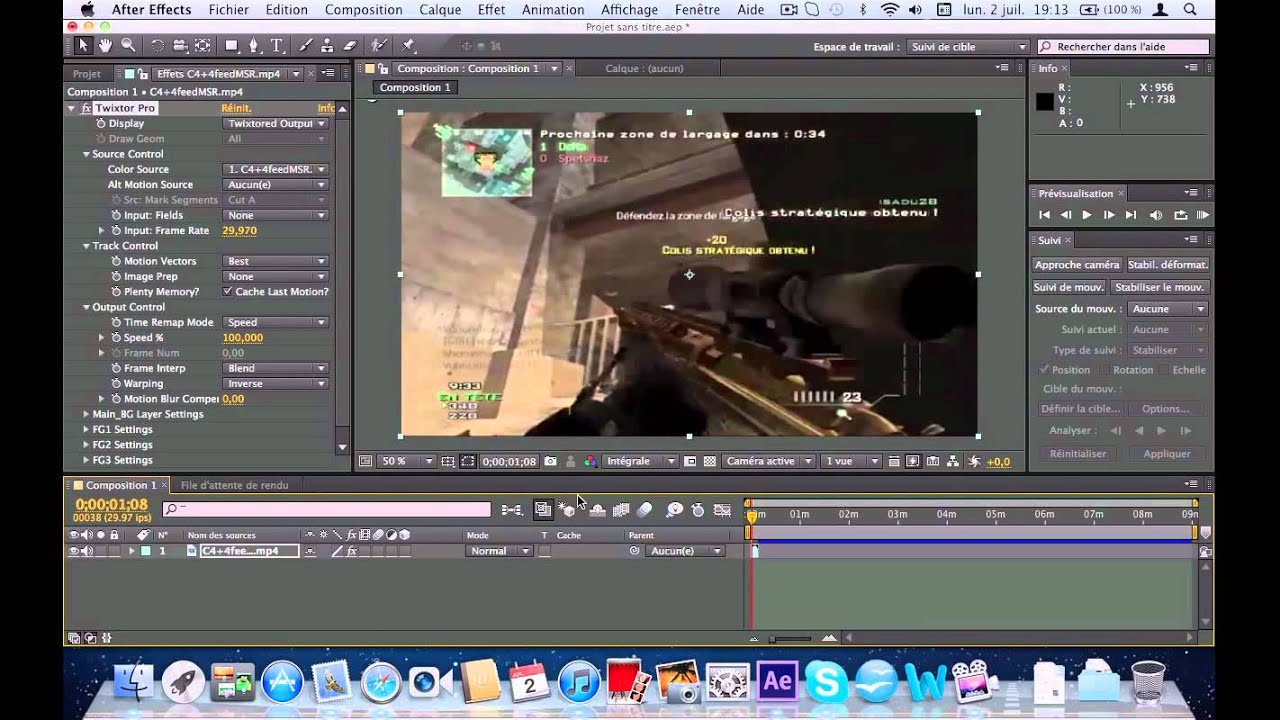Select the Selection arrow tool
The image size is (1280, 720).
[83, 45]
